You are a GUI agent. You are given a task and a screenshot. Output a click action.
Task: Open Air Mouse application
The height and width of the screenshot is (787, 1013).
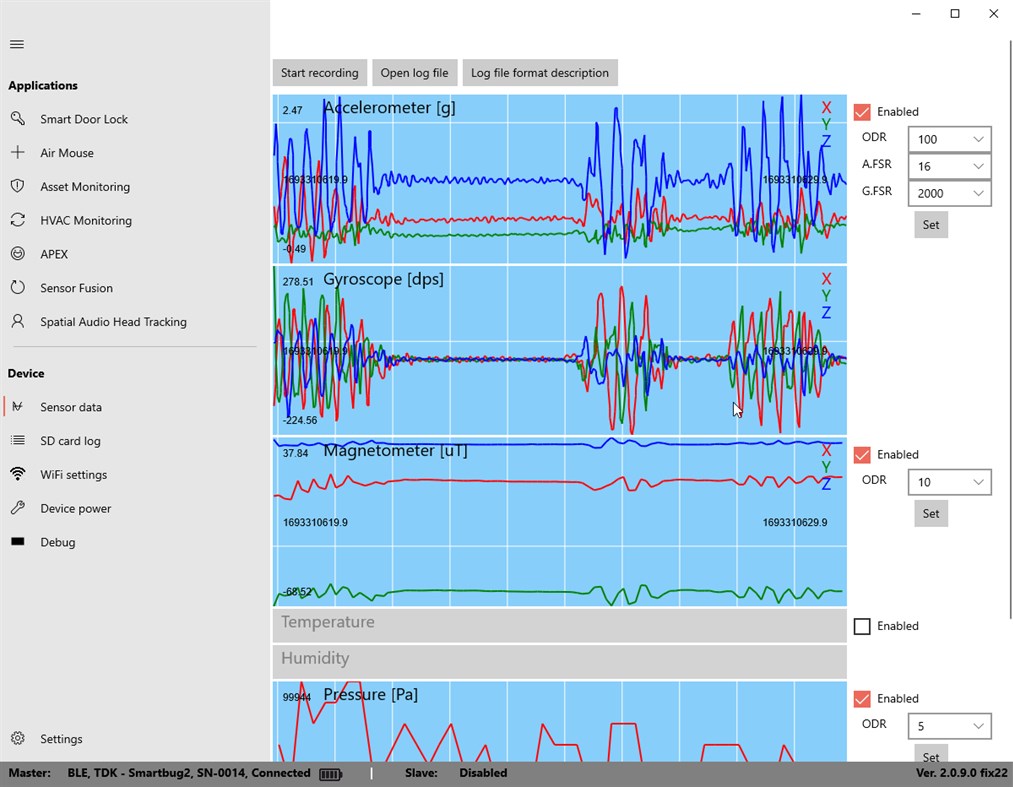pyautogui.click(x=67, y=153)
